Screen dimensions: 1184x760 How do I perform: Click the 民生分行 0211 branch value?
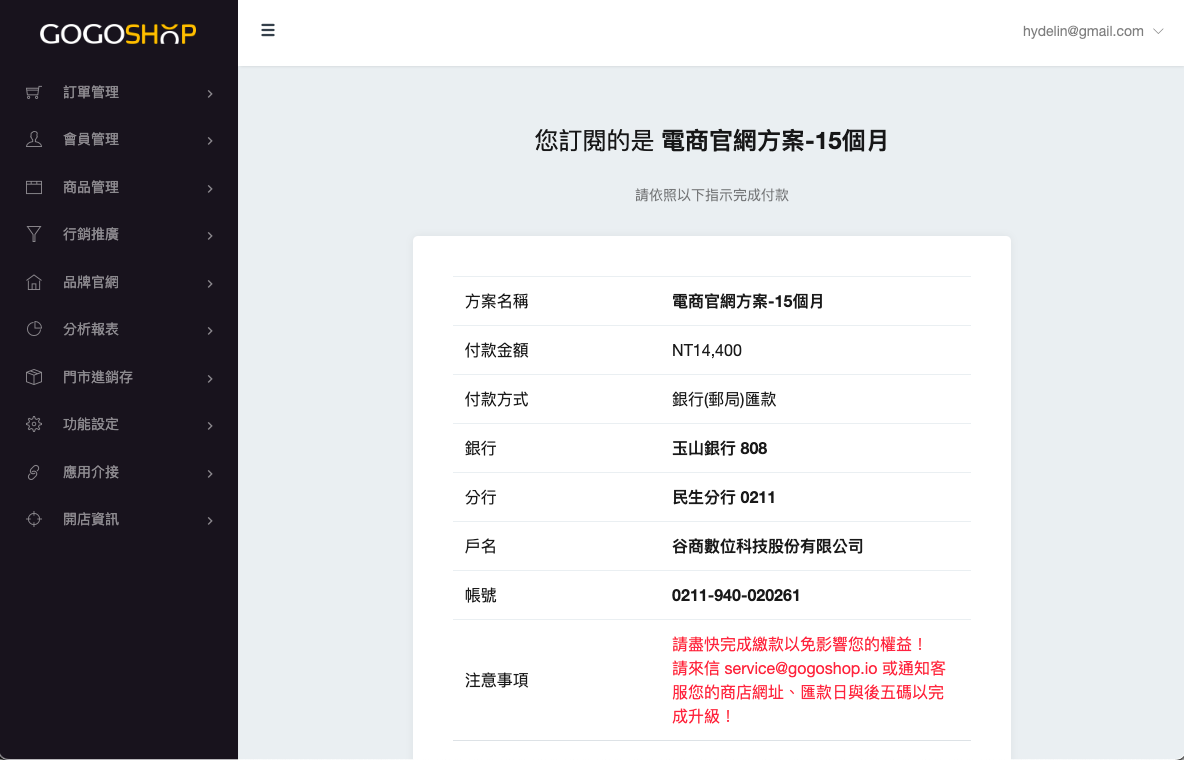coord(723,498)
